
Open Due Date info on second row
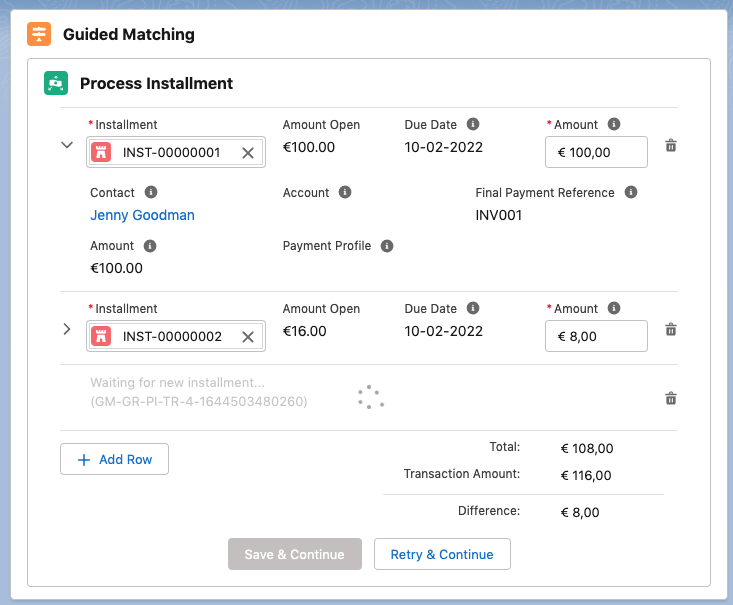473,309
